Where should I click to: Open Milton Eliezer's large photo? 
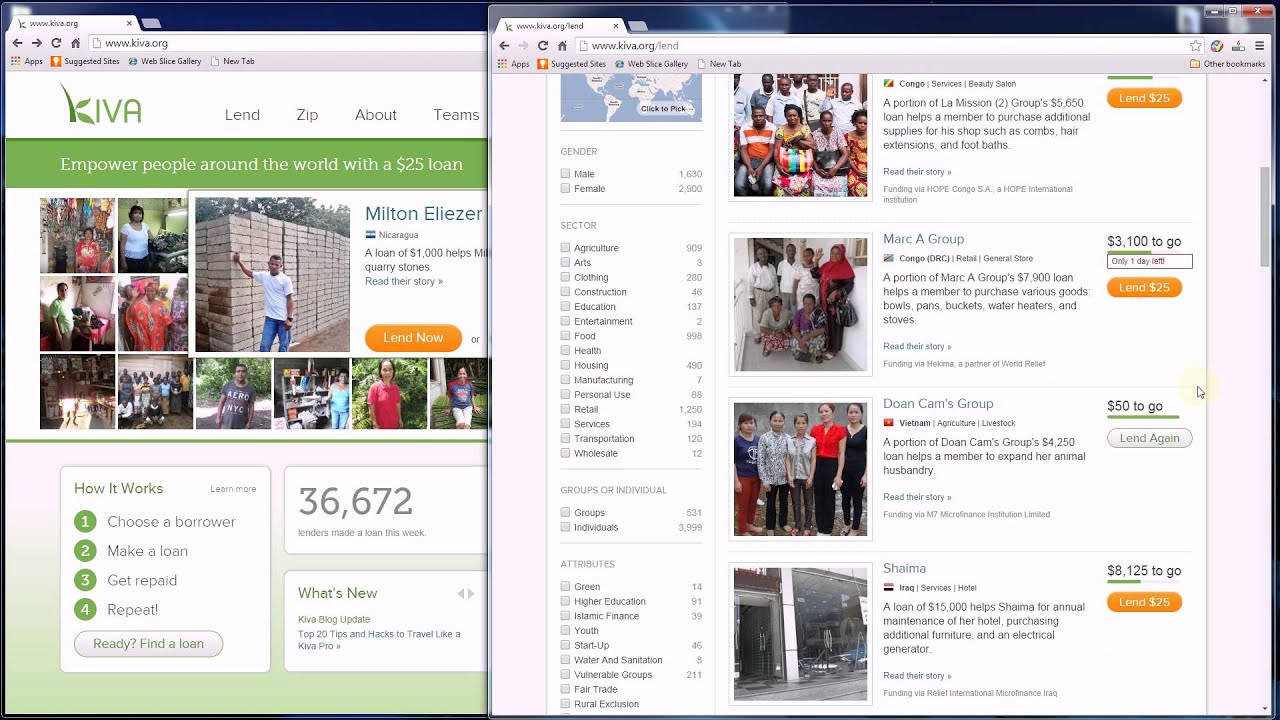pos(272,275)
